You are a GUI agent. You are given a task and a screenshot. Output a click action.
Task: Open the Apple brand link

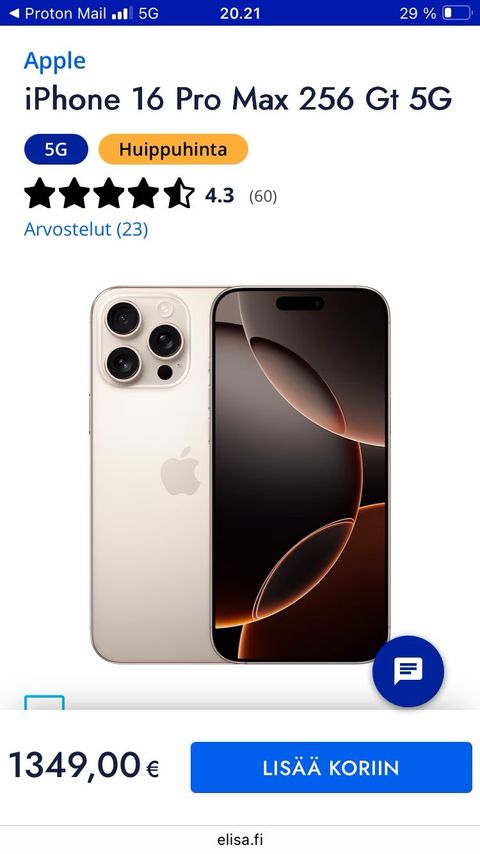(x=54, y=61)
